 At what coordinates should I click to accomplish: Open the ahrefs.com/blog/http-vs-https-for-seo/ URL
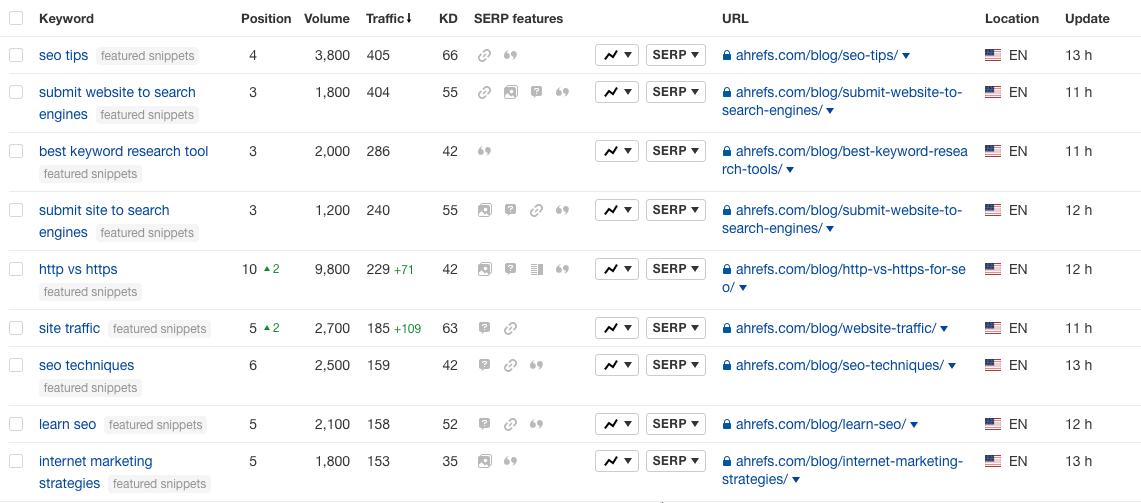click(x=844, y=278)
